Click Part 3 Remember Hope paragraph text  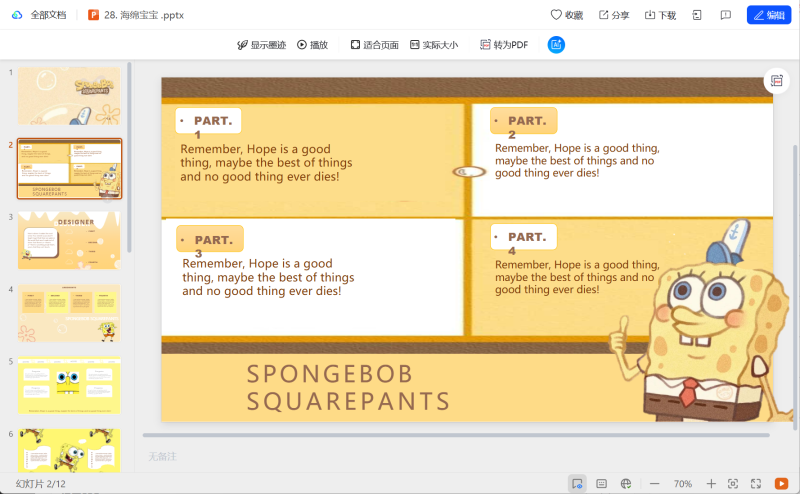click(268, 277)
